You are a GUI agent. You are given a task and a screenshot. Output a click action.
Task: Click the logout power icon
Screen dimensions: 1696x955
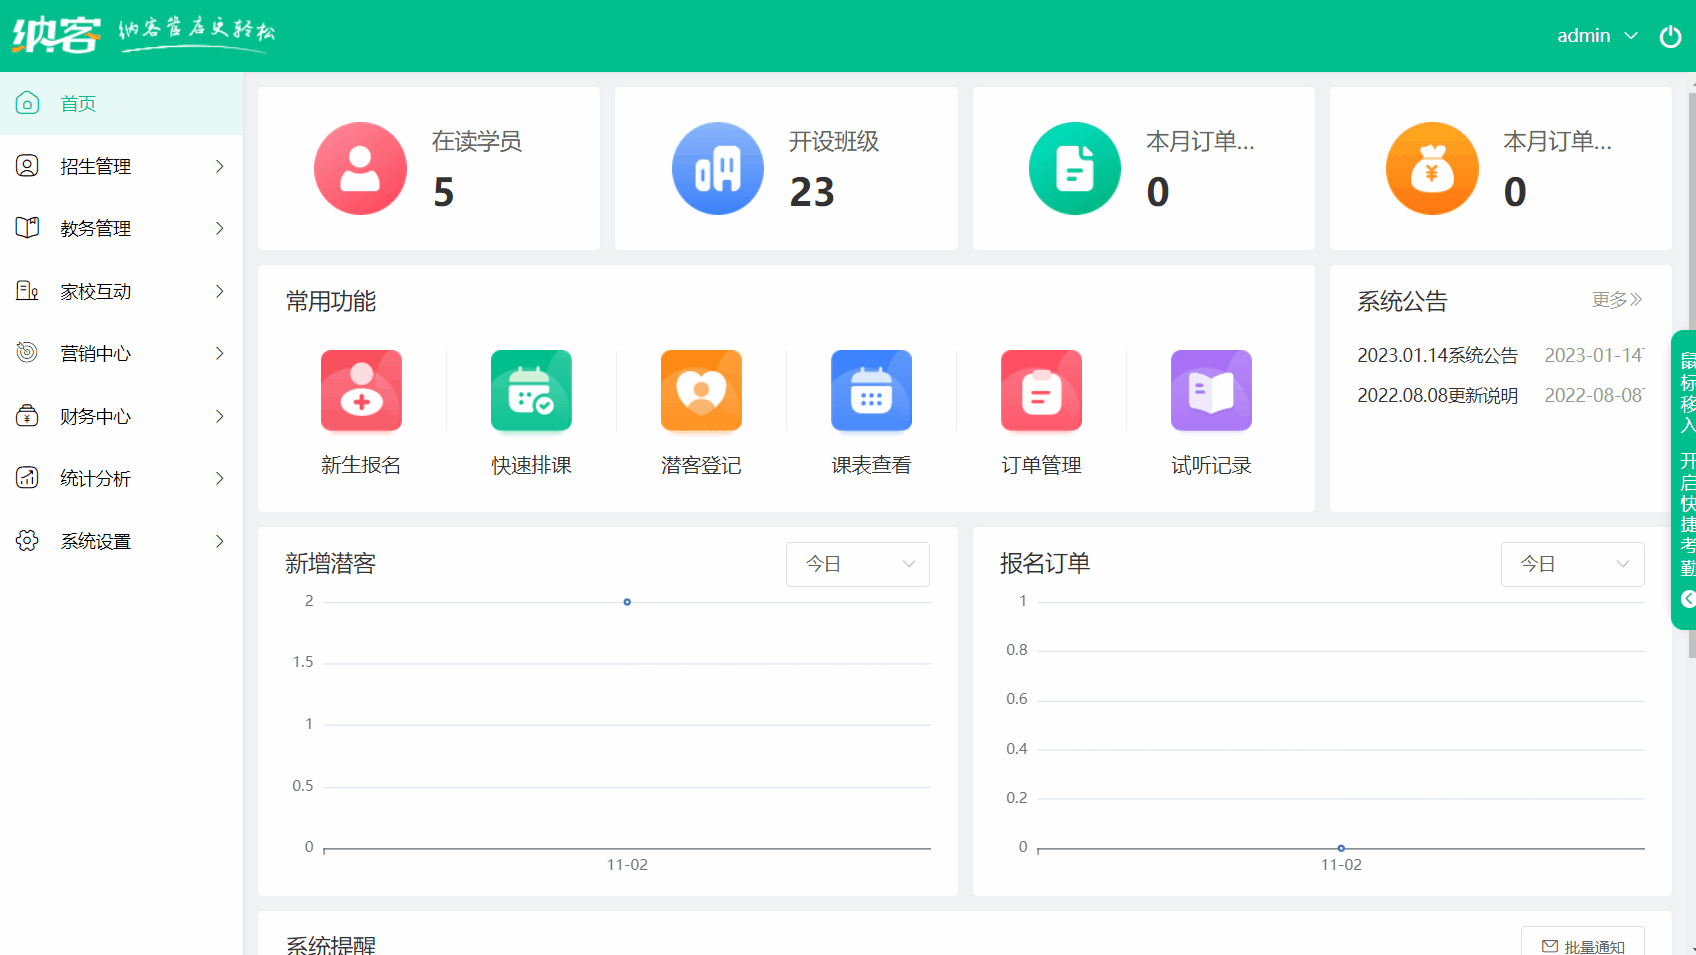tap(1670, 35)
